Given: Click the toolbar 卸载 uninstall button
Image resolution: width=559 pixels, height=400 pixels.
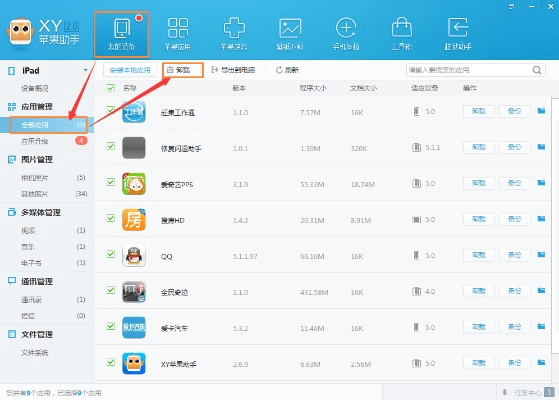Looking at the screenshot, I should [x=183, y=70].
